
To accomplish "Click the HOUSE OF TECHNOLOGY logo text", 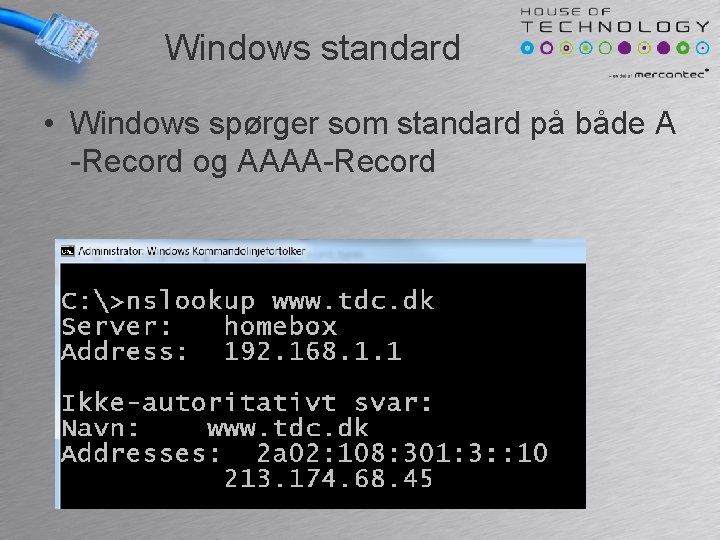I will (615, 21).
